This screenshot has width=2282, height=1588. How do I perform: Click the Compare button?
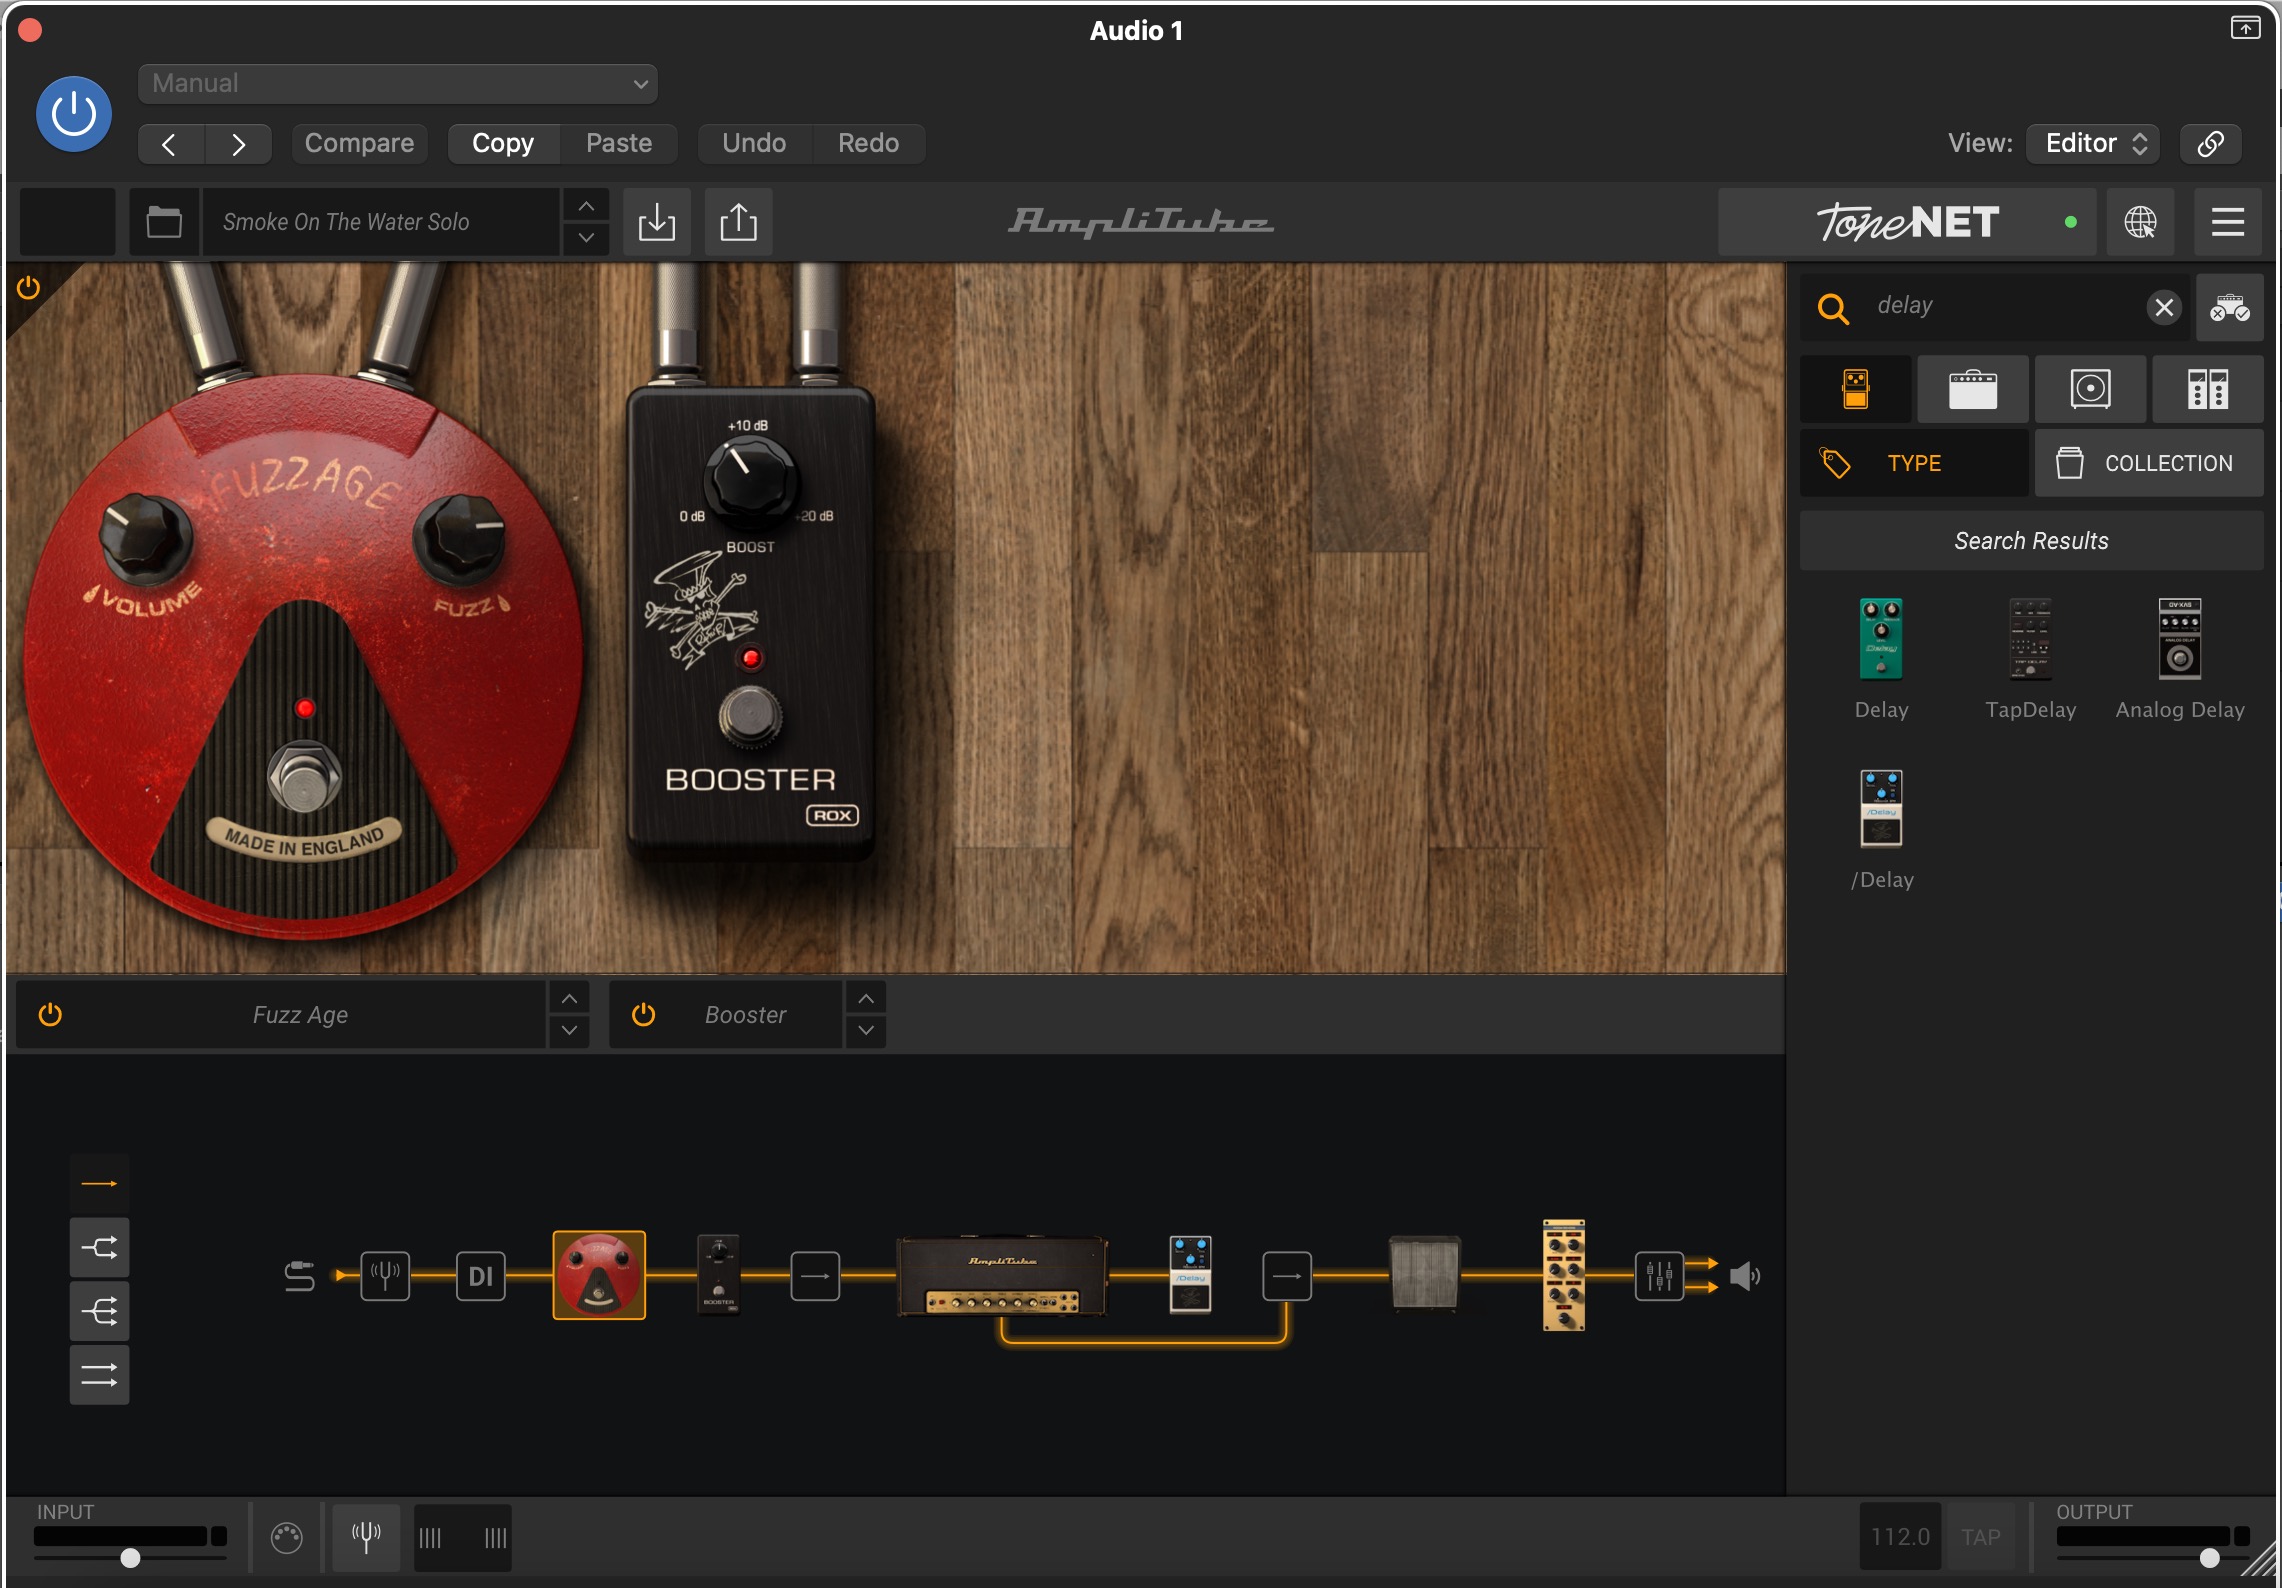click(x=359, y=144)
